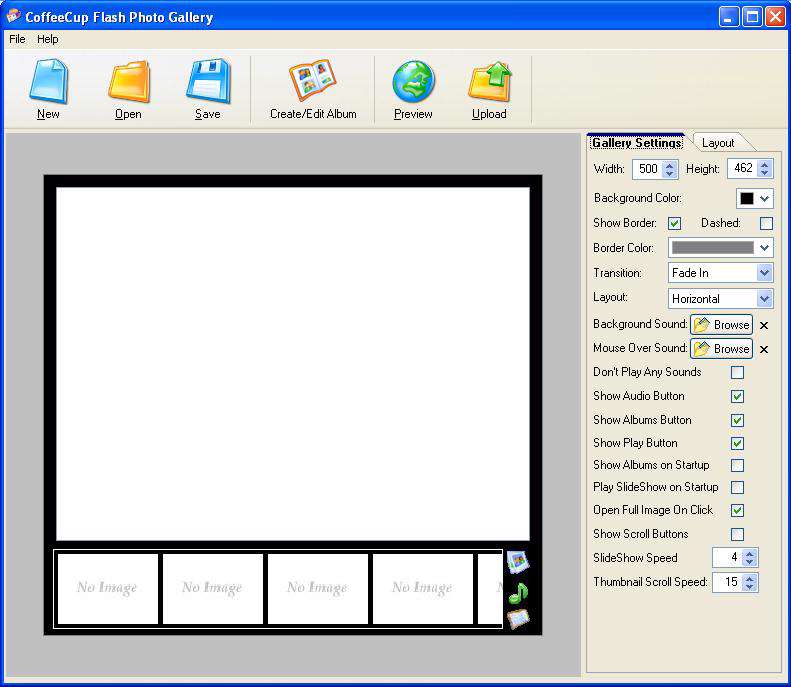The height and width of the screenshot is (687, 791).
Task: Select the second No Image thumbnail
Action: click(x=212, y=588)
